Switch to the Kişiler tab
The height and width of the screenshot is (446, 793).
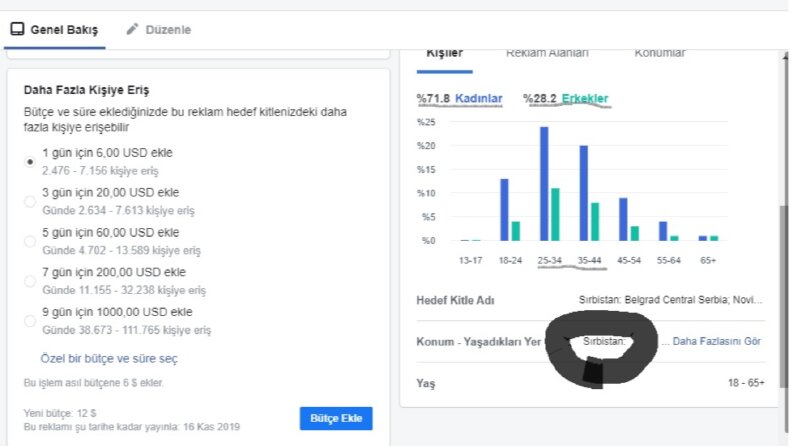click(445, 53)
